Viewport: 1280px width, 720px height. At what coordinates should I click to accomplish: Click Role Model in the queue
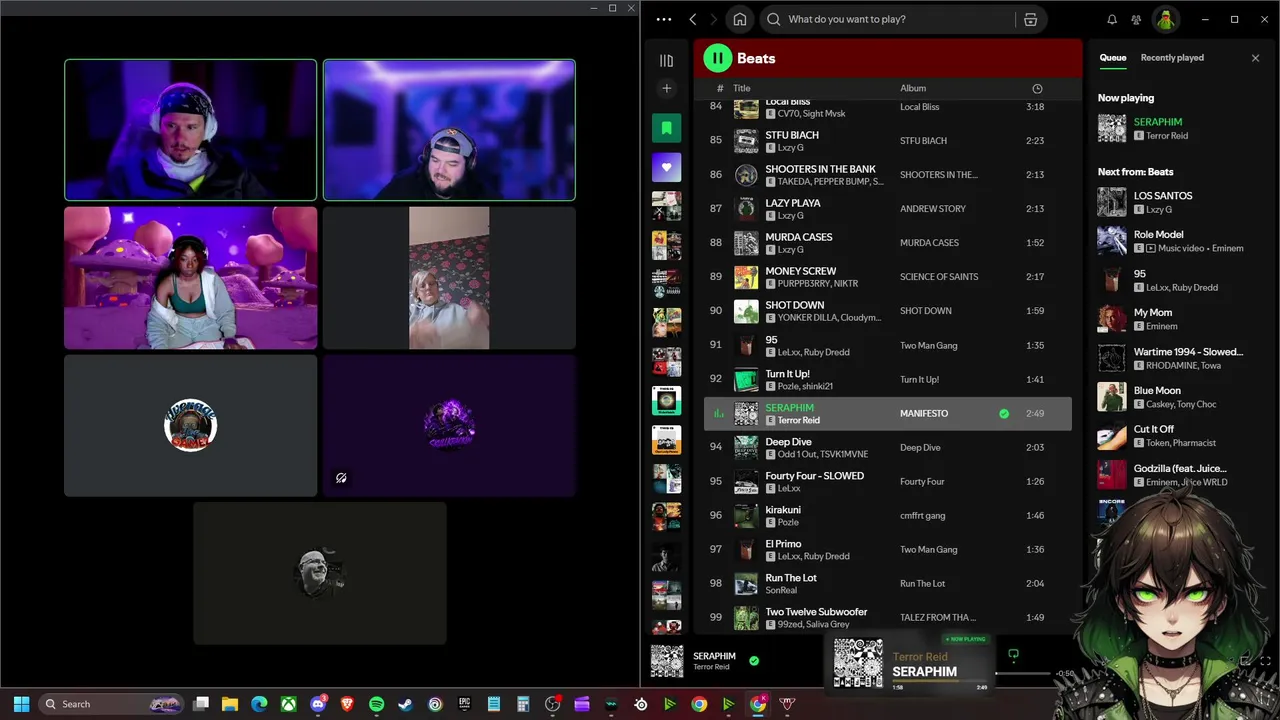1158,235
